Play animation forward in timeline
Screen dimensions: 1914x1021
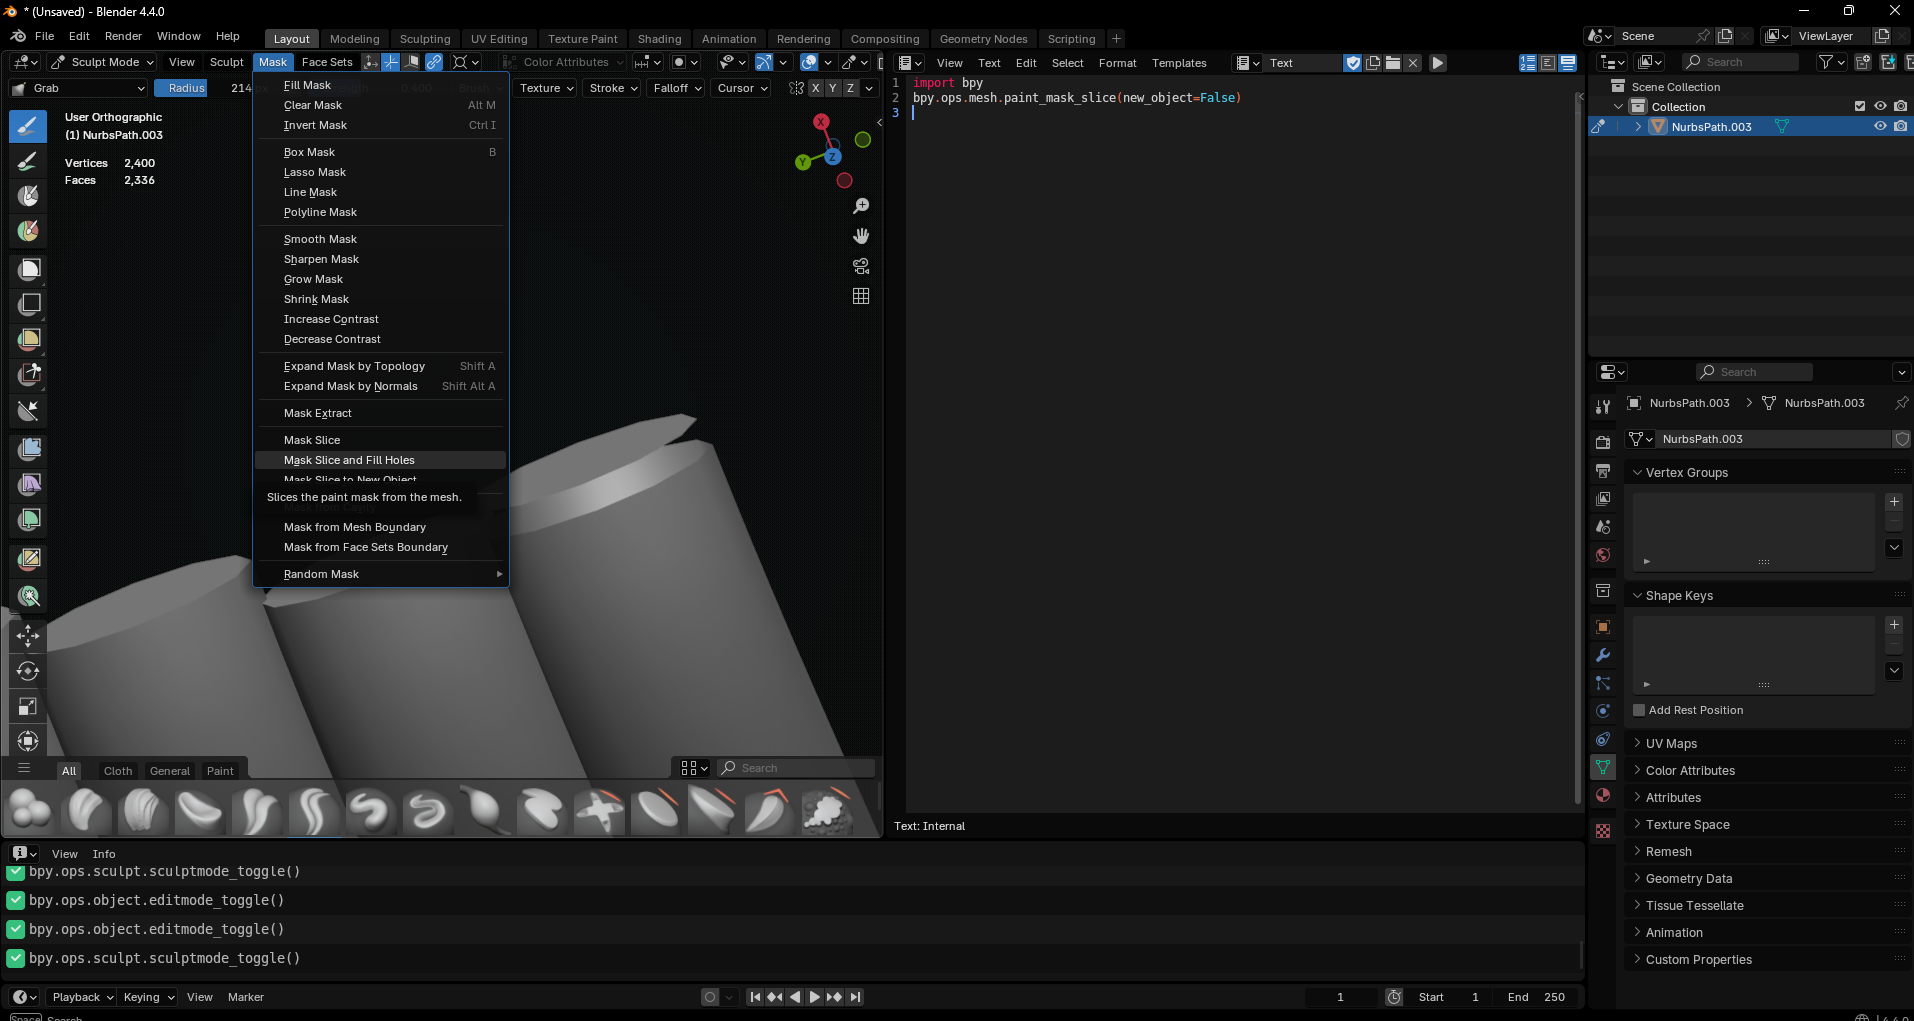coord(814,997)
